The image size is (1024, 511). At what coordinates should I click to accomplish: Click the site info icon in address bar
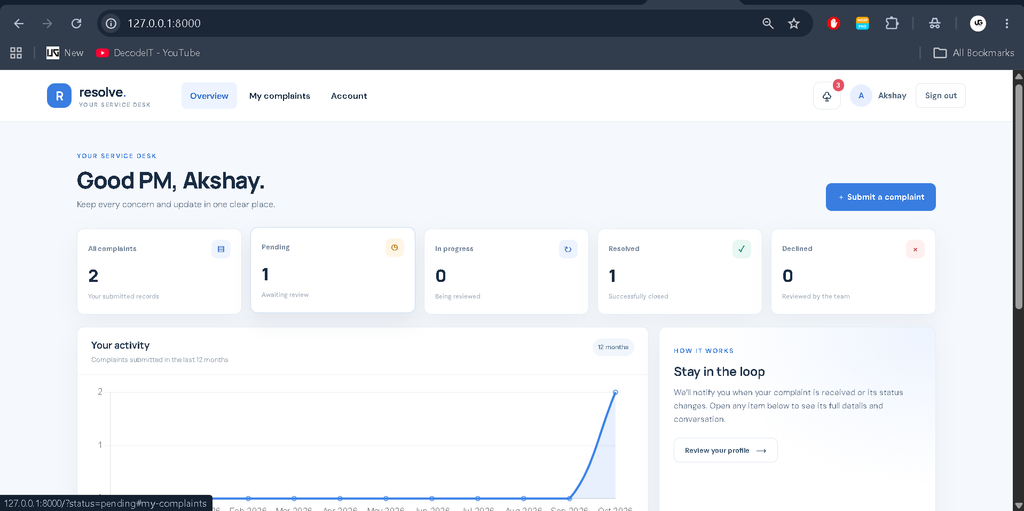[x=111, y=24]
